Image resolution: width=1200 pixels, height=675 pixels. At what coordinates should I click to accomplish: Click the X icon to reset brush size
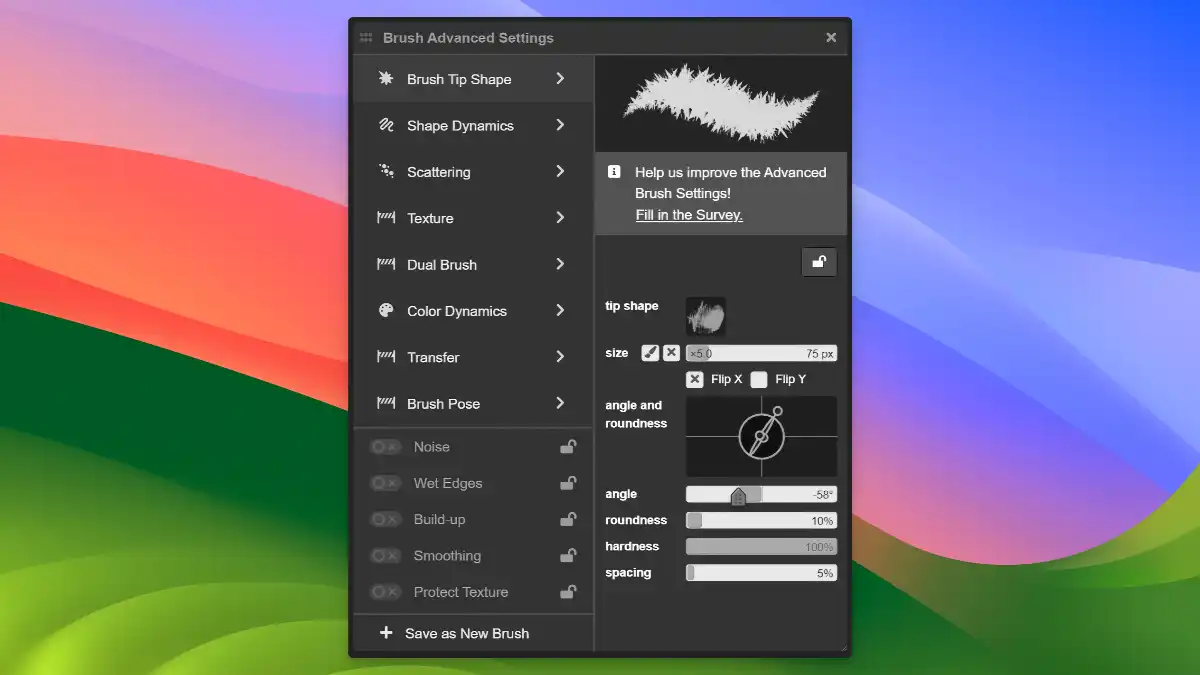tap(671, 352)
